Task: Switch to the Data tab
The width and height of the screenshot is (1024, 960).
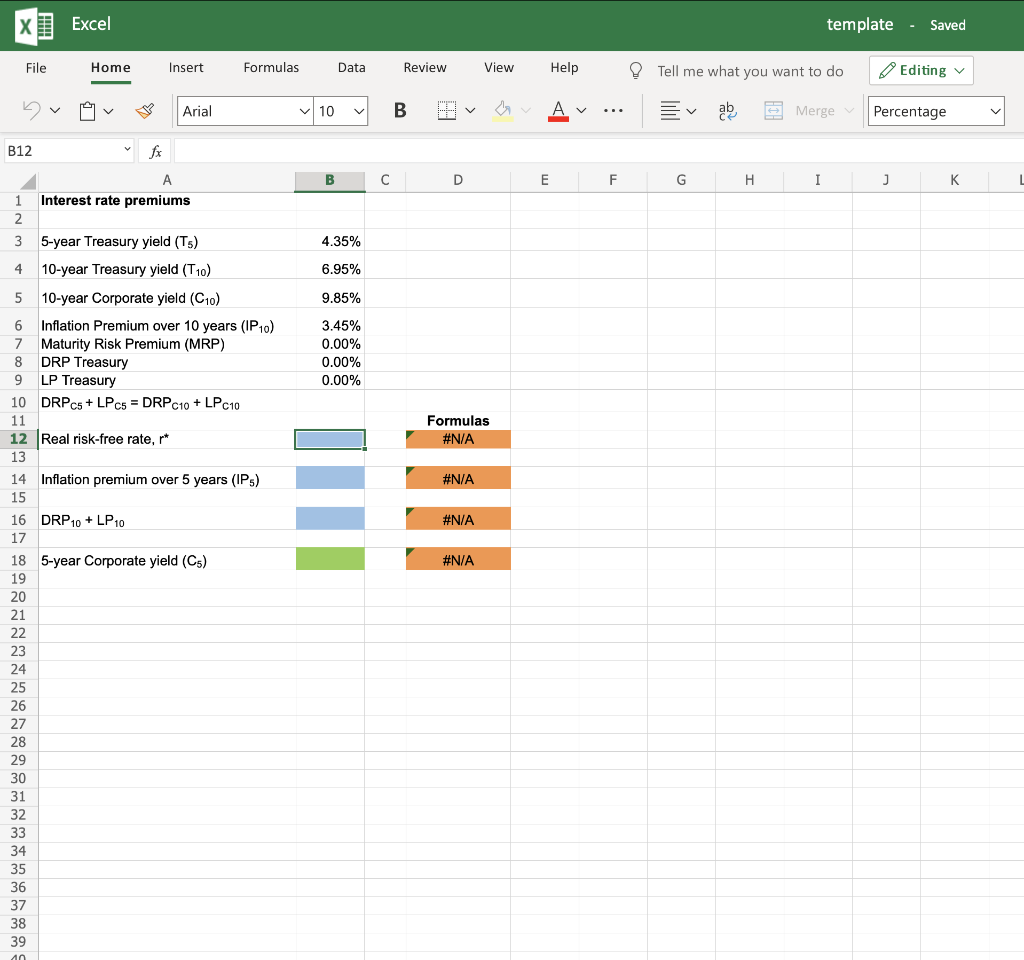Action: tap(351, 68)
